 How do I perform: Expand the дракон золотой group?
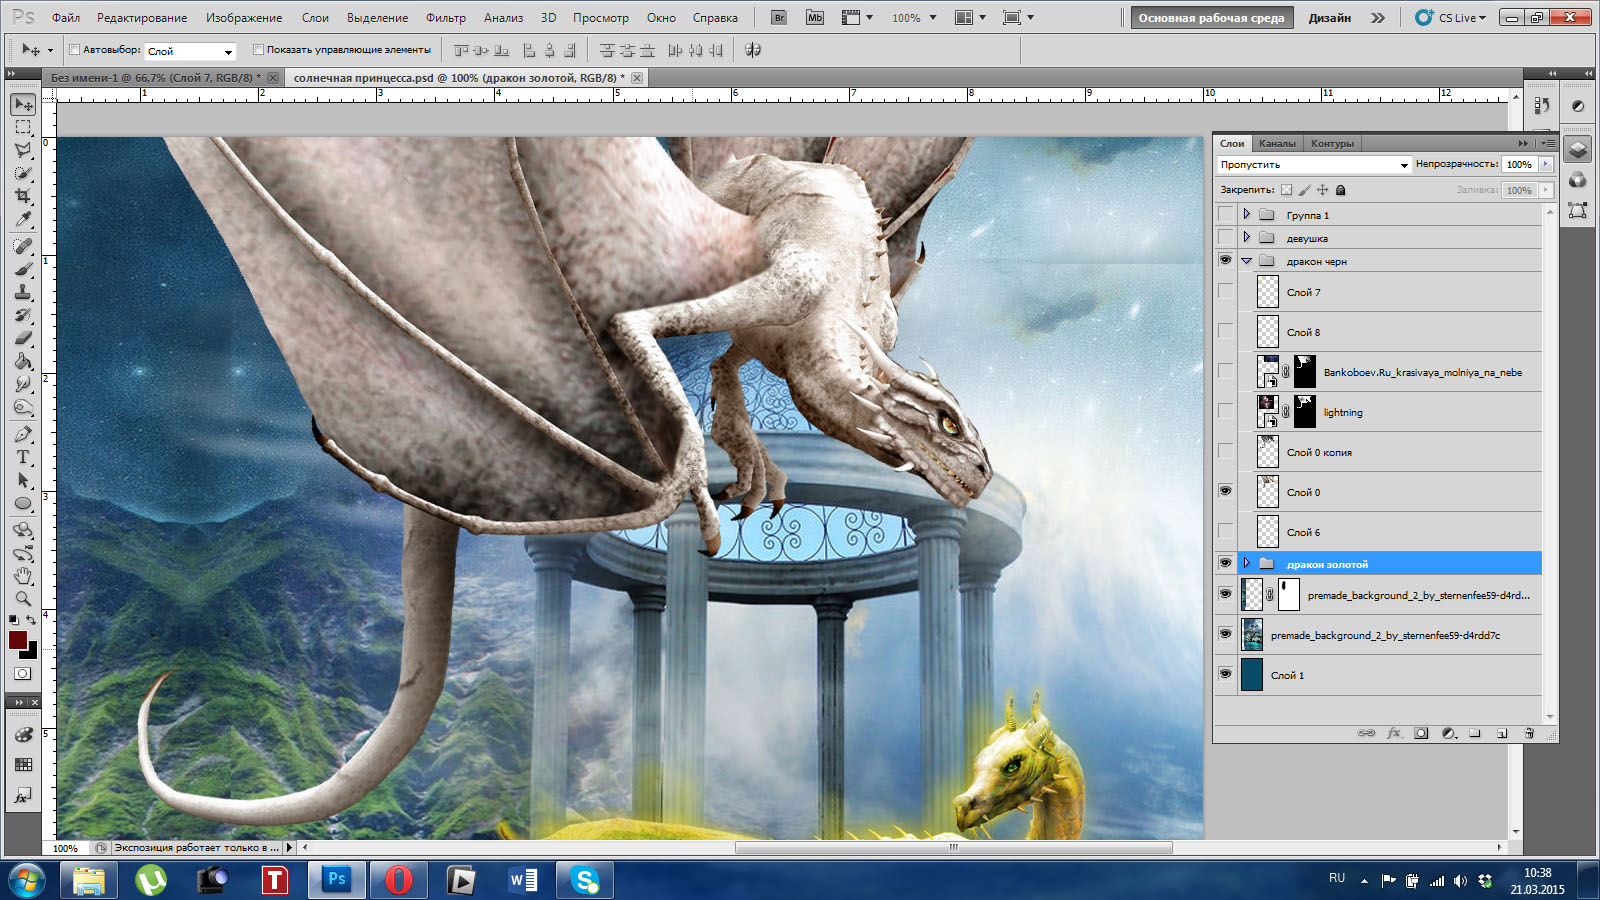(1247, 563)
